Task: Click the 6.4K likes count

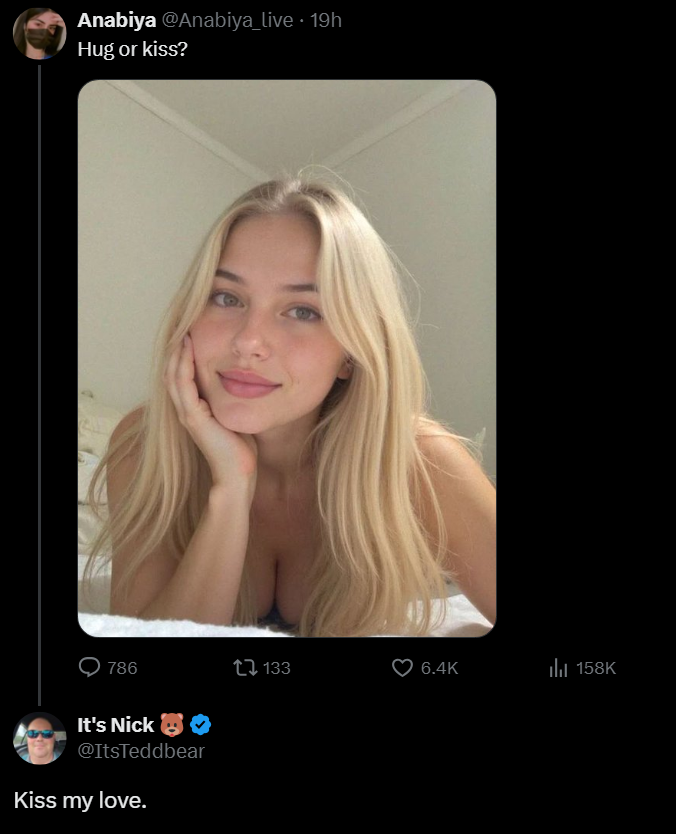Action: (x=439, y=668)
